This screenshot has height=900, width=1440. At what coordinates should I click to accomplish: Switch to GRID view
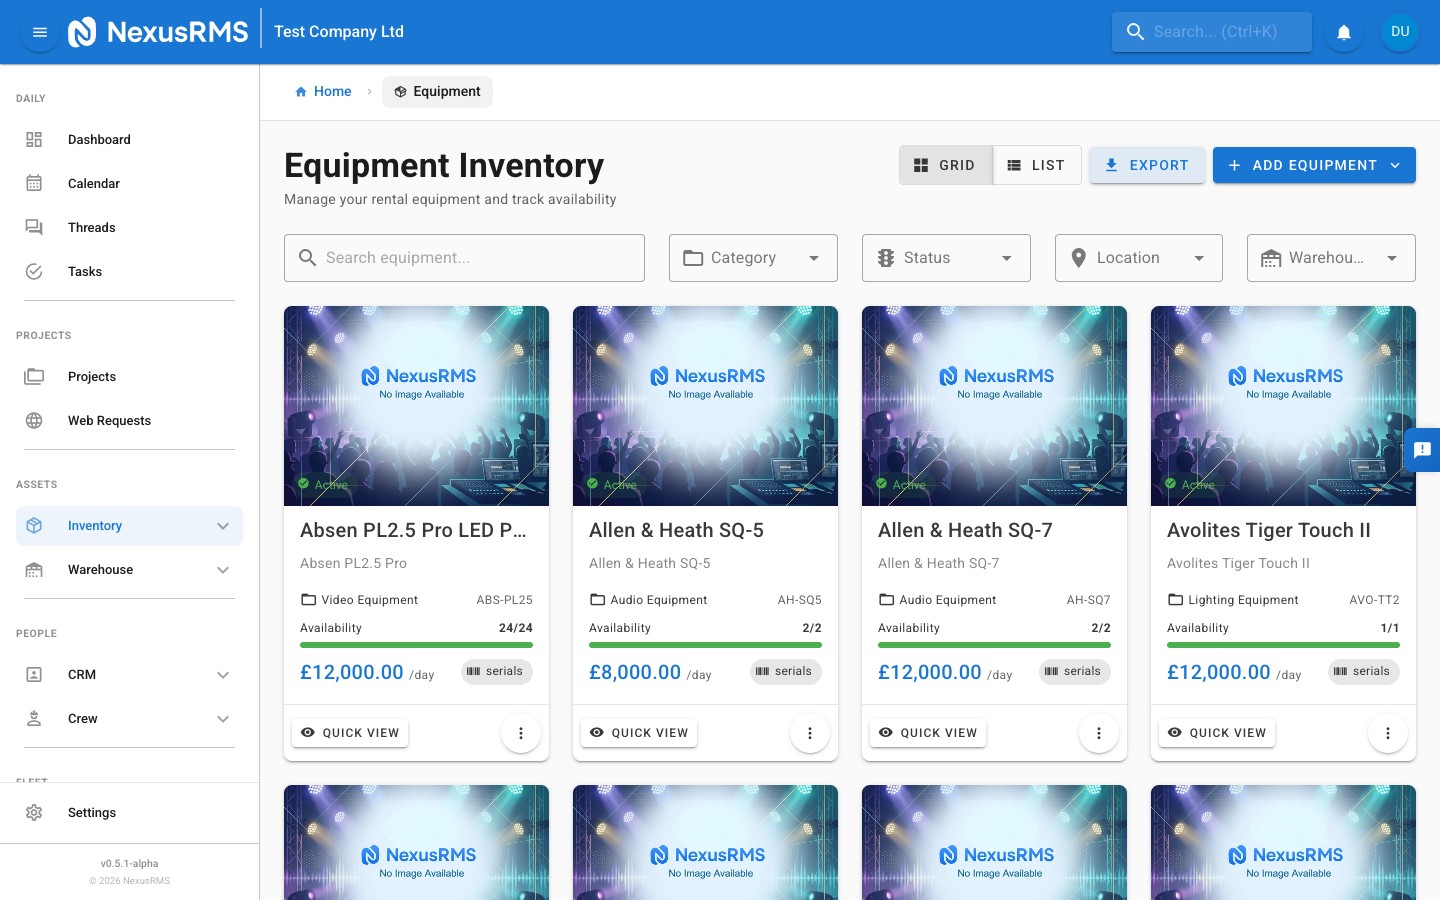[945, 165]
